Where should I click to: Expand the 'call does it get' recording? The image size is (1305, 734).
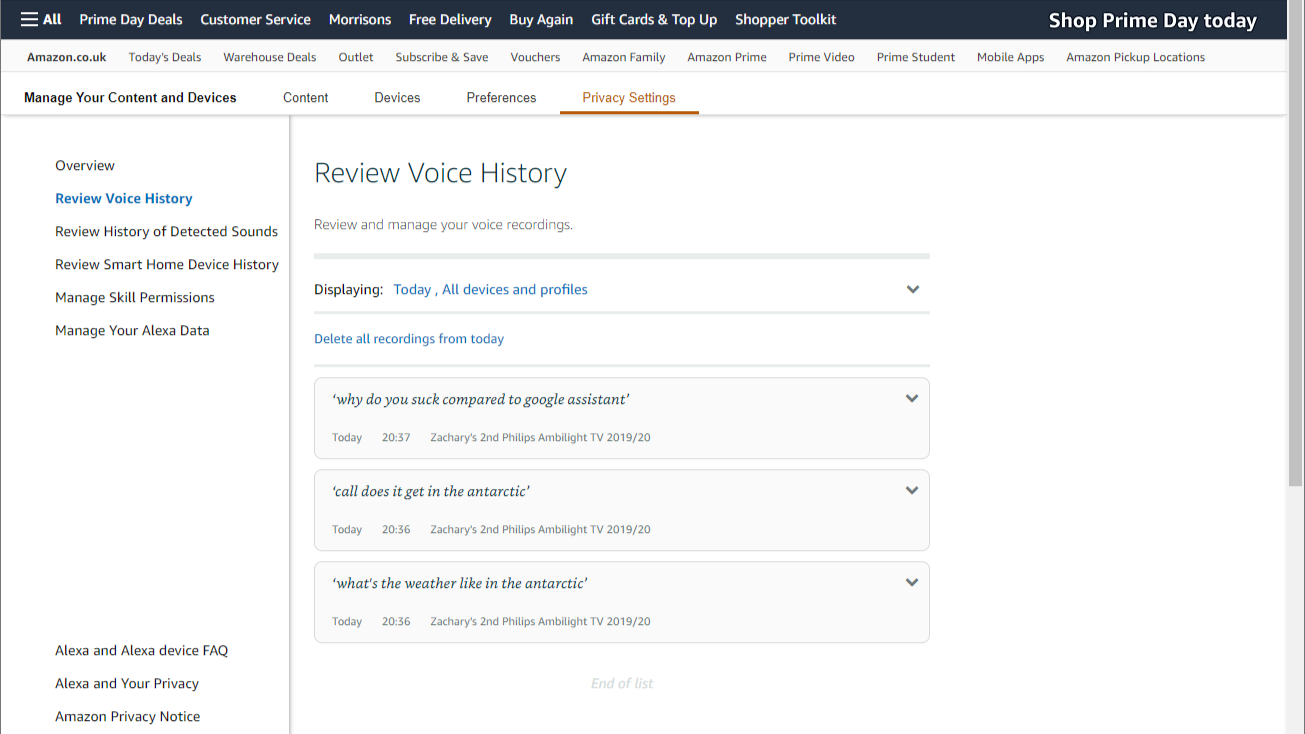[911, 491]
